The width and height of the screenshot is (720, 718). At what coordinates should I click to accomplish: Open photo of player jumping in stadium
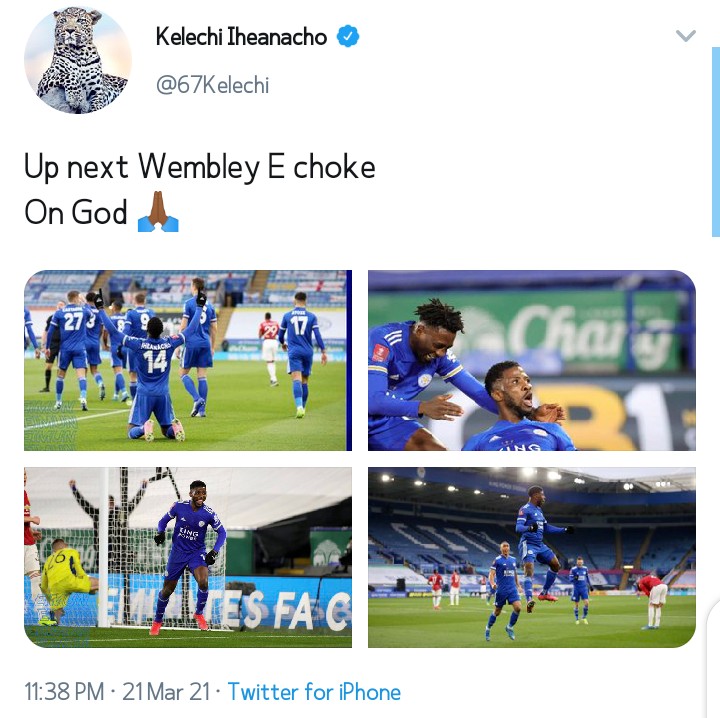coord(532,557)
